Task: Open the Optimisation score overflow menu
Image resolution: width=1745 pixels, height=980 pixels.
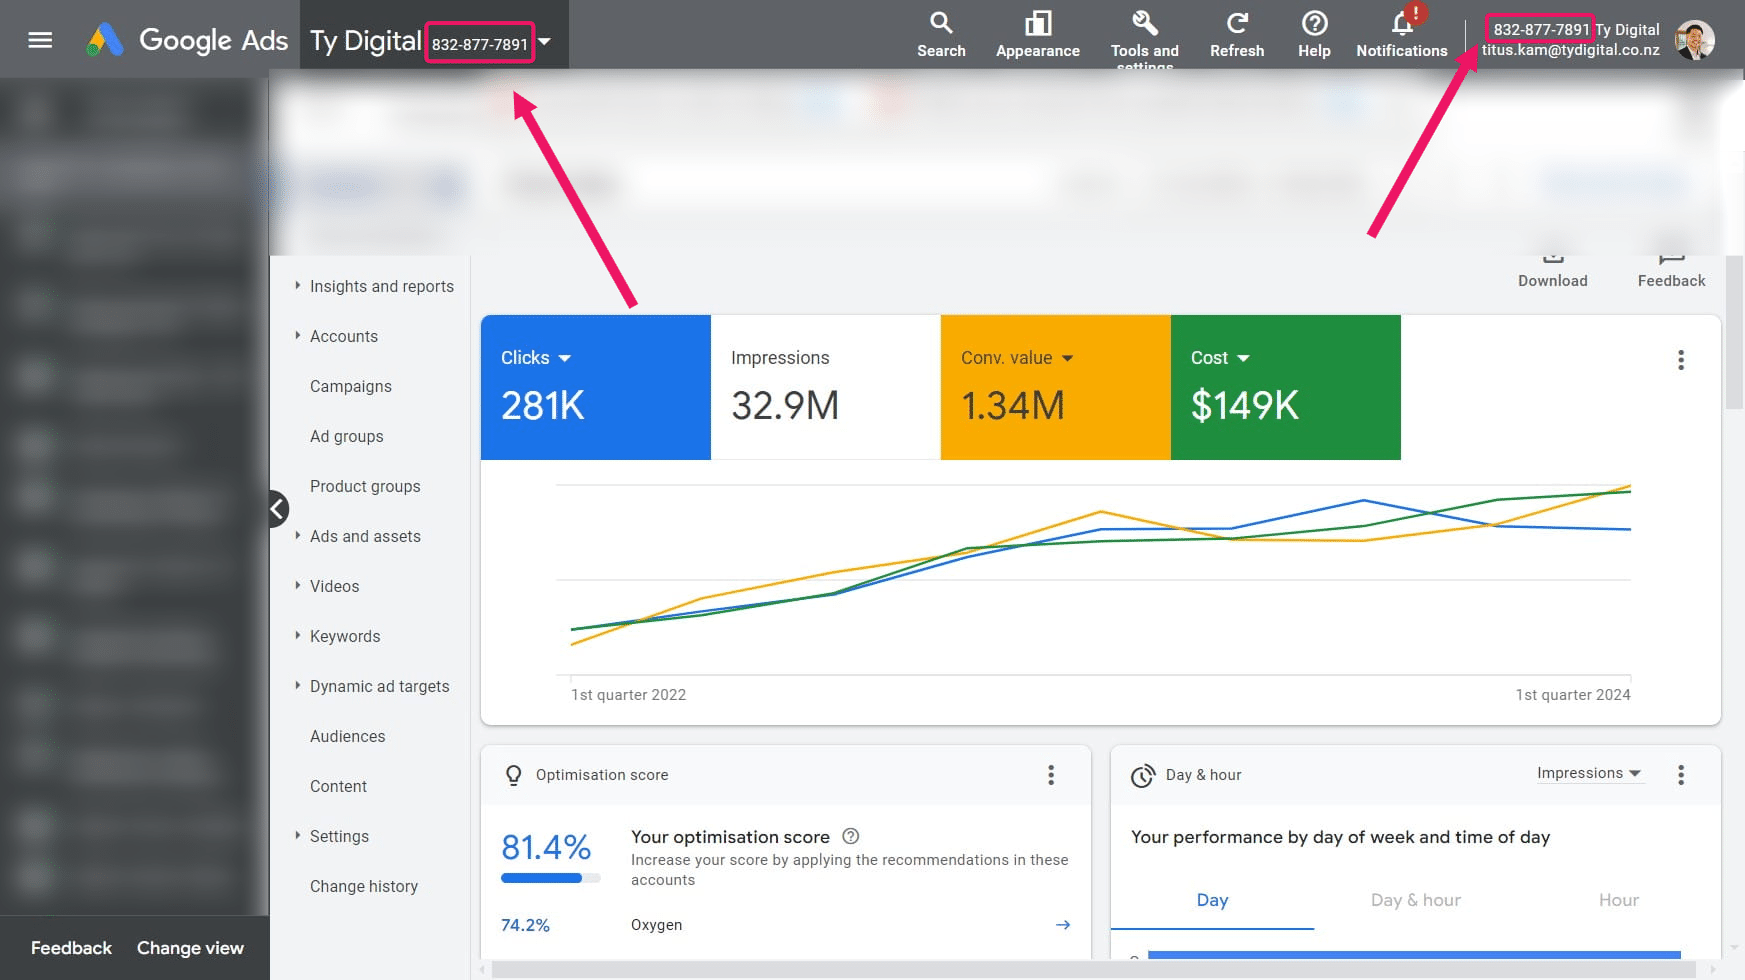Action: click(x=1051, y=774)
